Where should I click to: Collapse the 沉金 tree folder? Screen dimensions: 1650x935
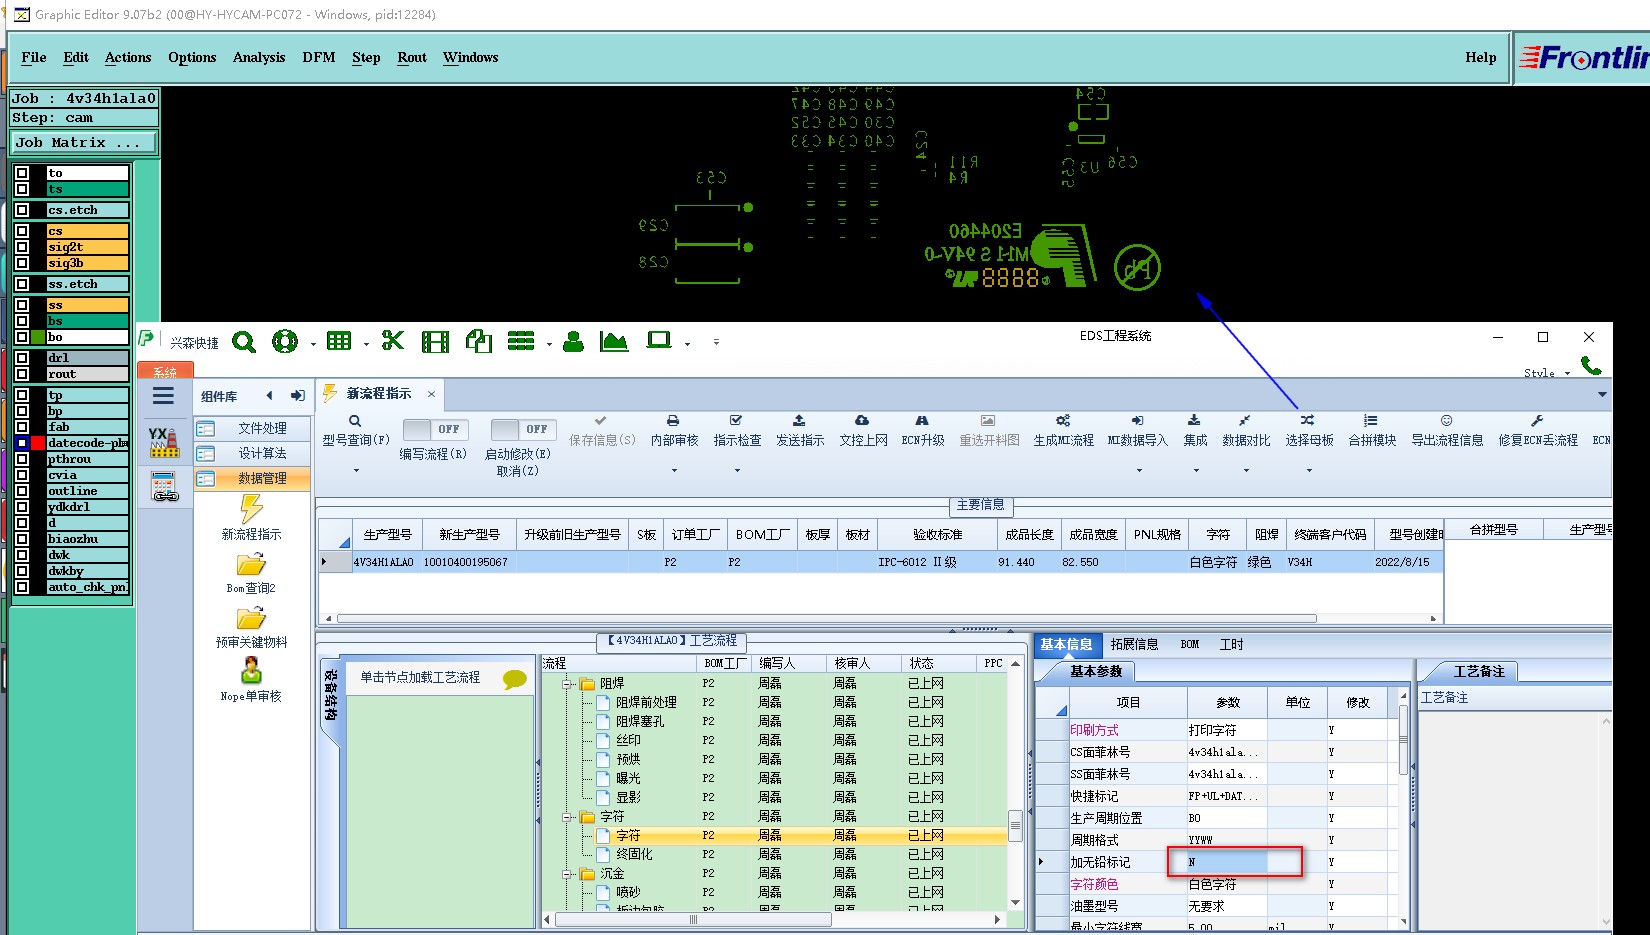coord(567,874)
